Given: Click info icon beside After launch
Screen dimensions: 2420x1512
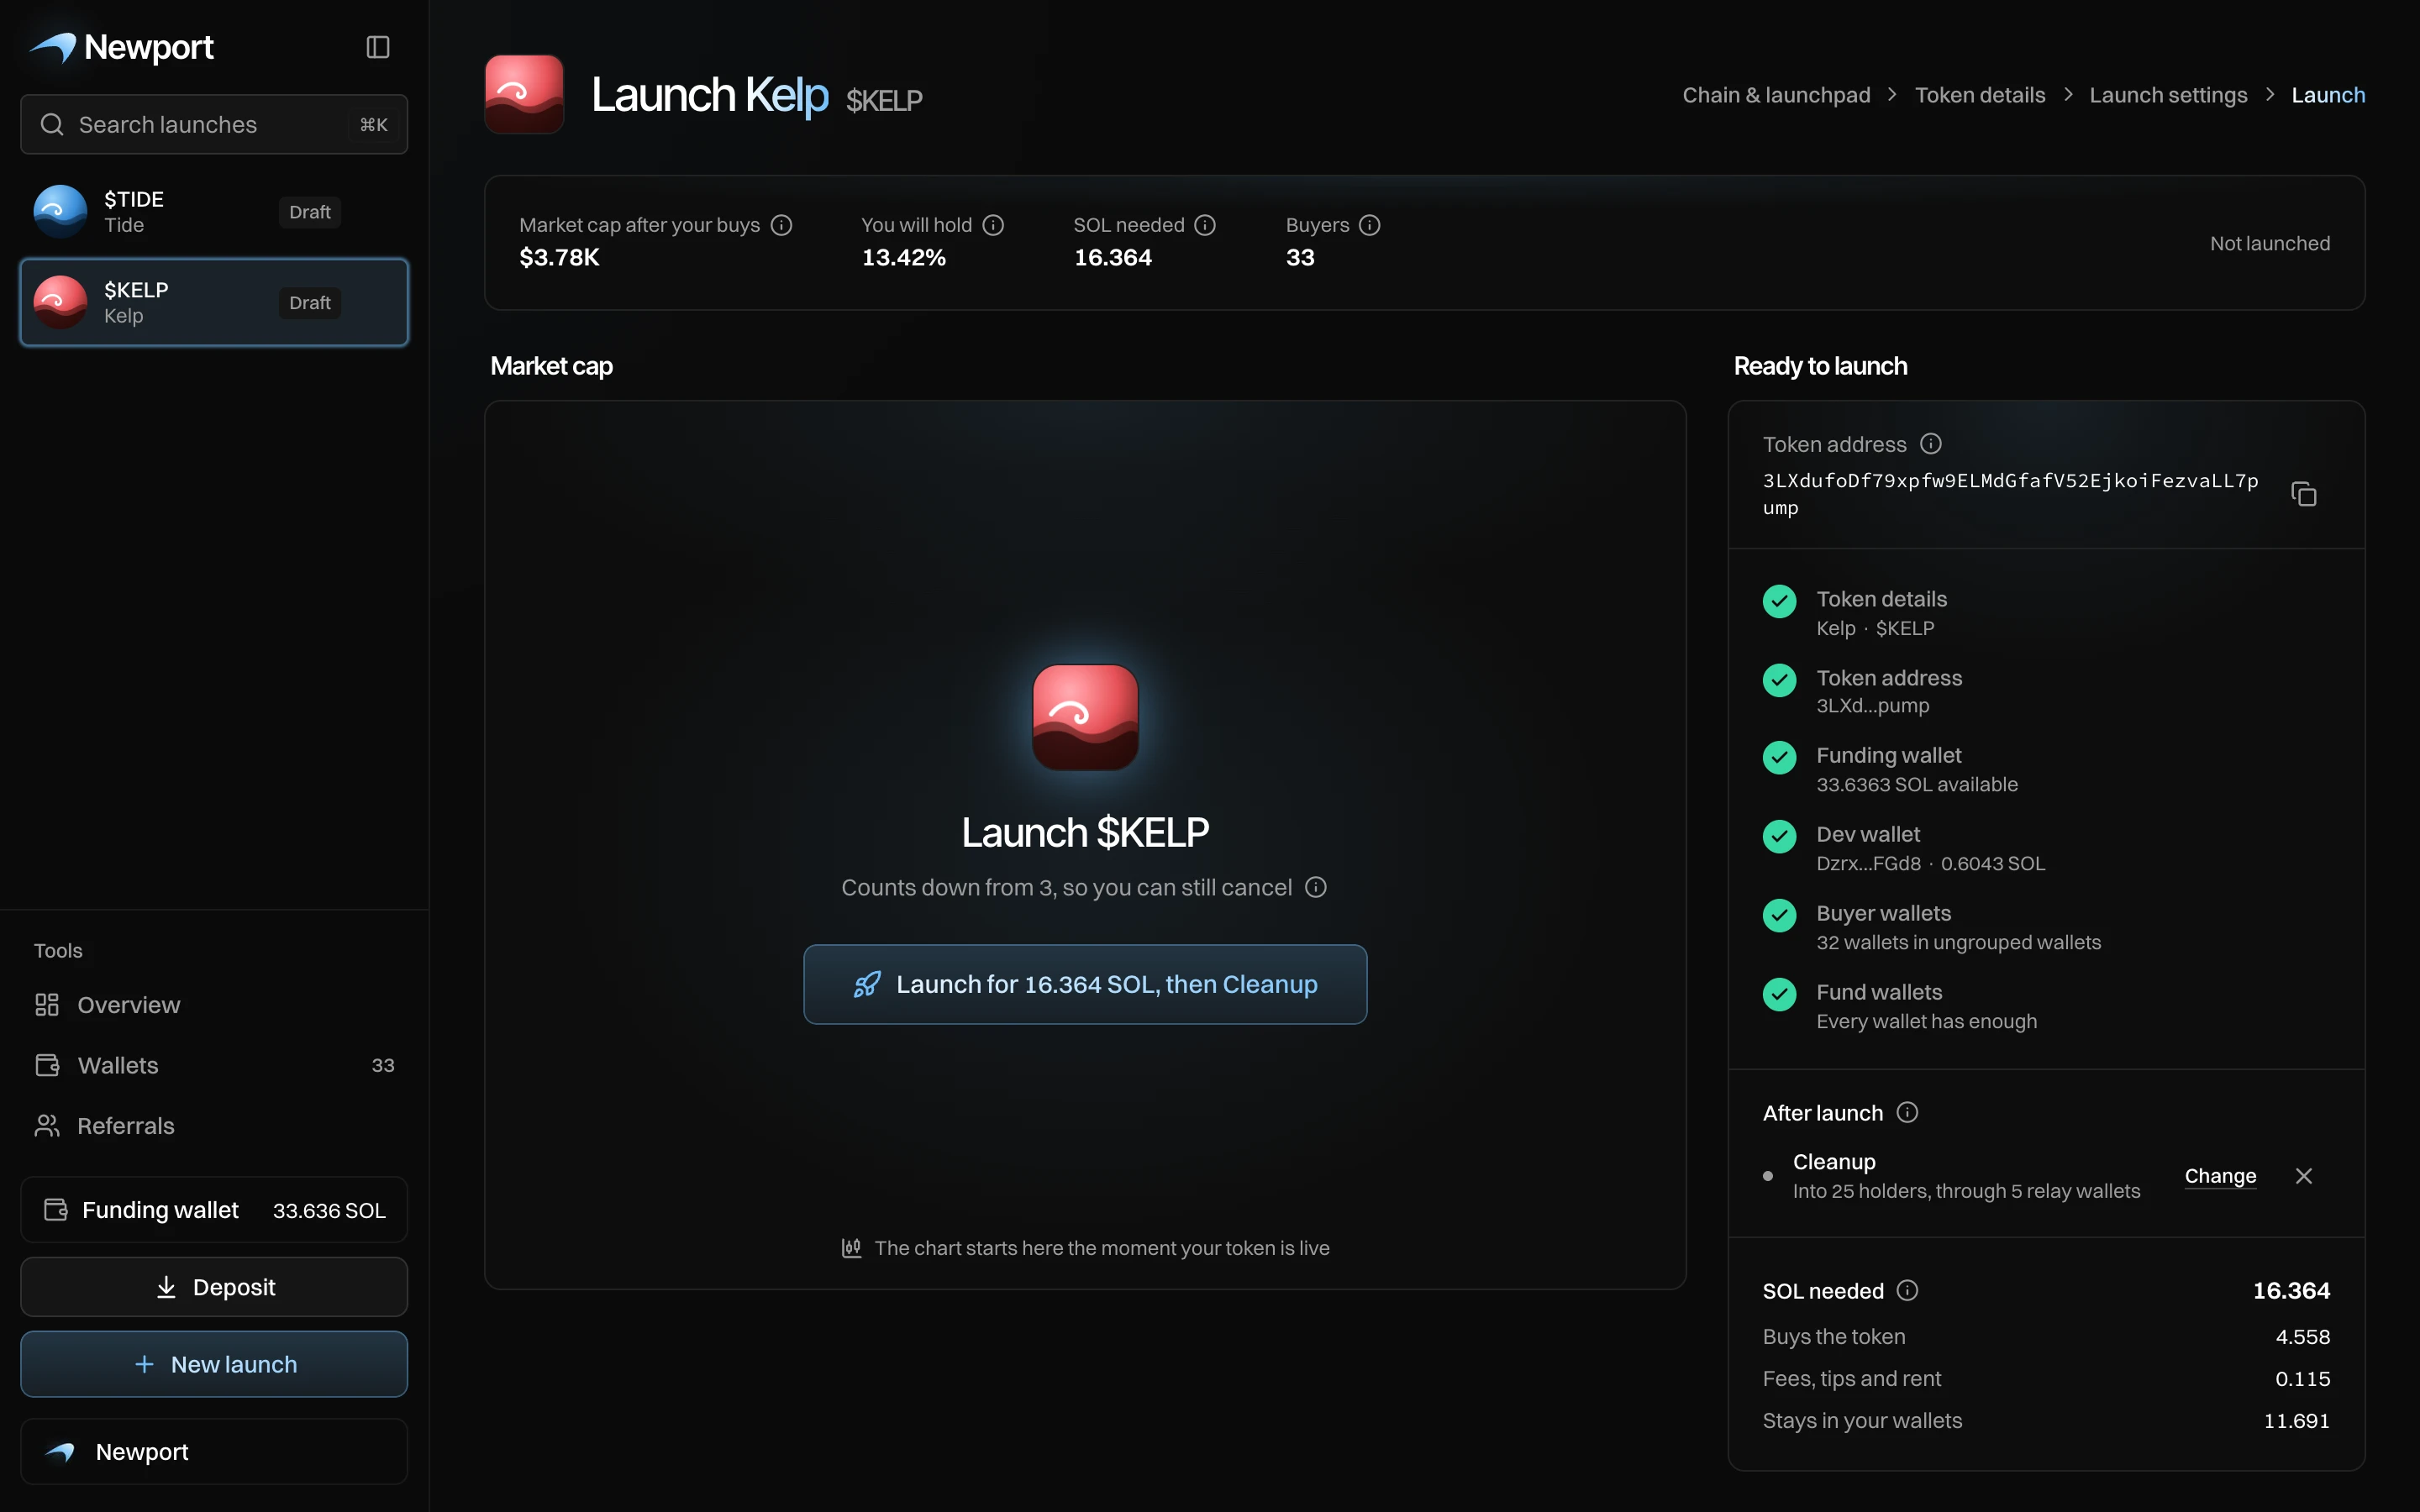Looking at the screenshot, I should point(1907,1112).
